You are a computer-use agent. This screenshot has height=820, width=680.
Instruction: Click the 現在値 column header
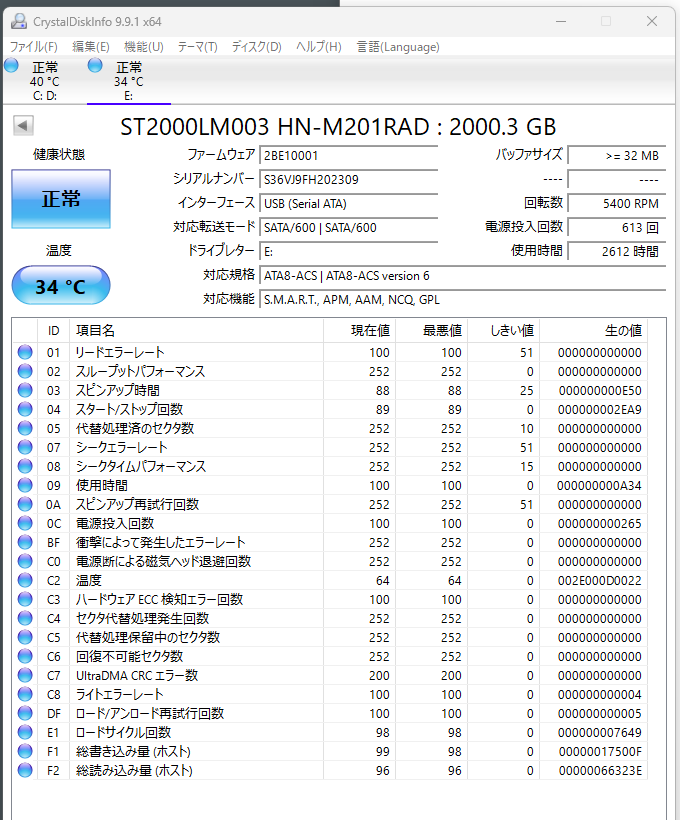(x=359, y=331)
